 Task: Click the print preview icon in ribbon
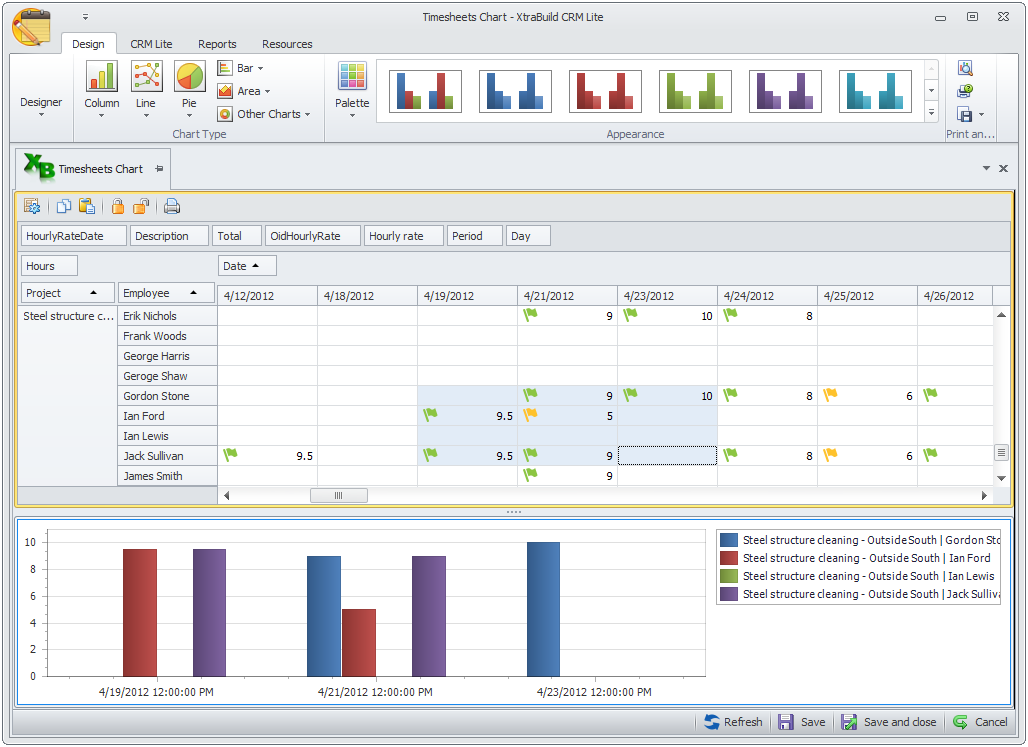coord(965,68)
